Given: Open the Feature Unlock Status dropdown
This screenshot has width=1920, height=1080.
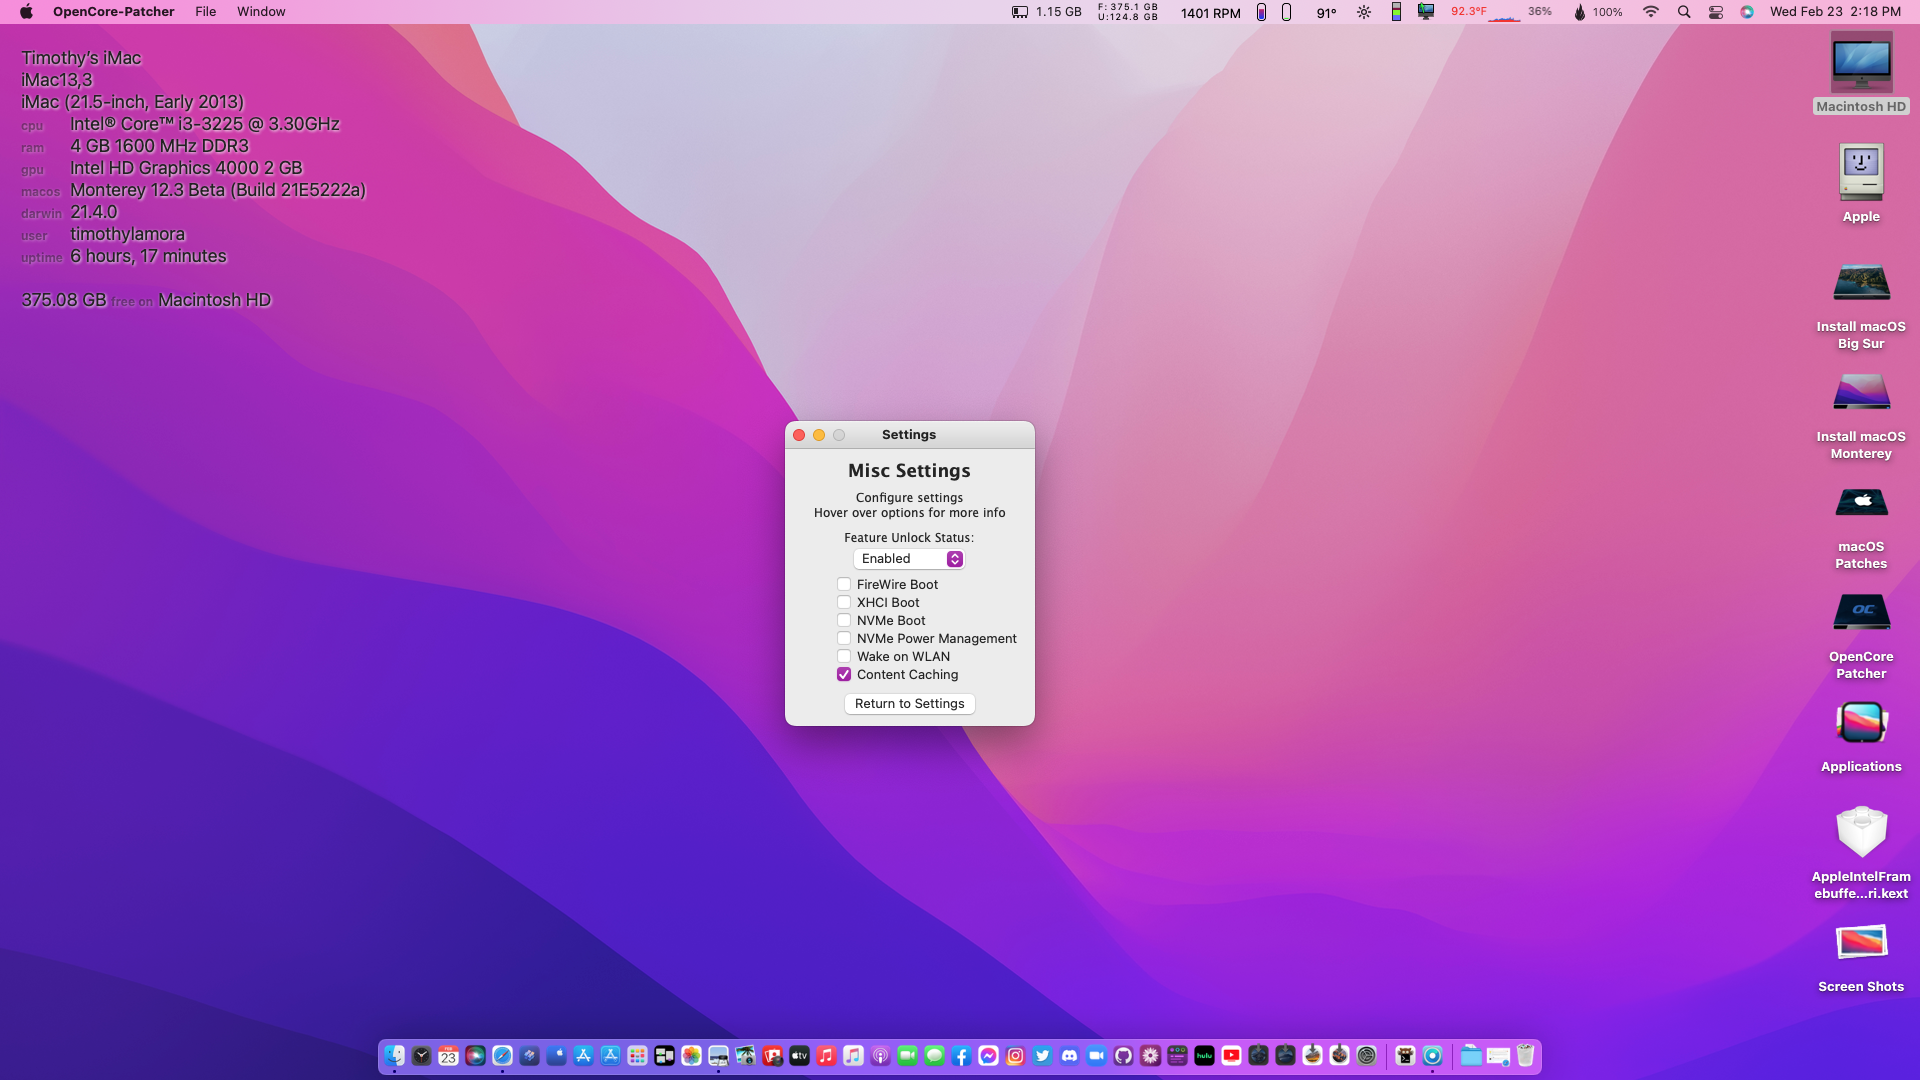Looking at the screenshot, I should click(x=908, y=559).
